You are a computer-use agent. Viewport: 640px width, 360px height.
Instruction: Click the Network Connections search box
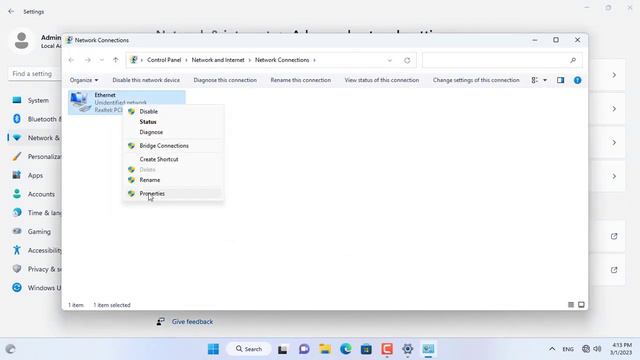[502, 60]
